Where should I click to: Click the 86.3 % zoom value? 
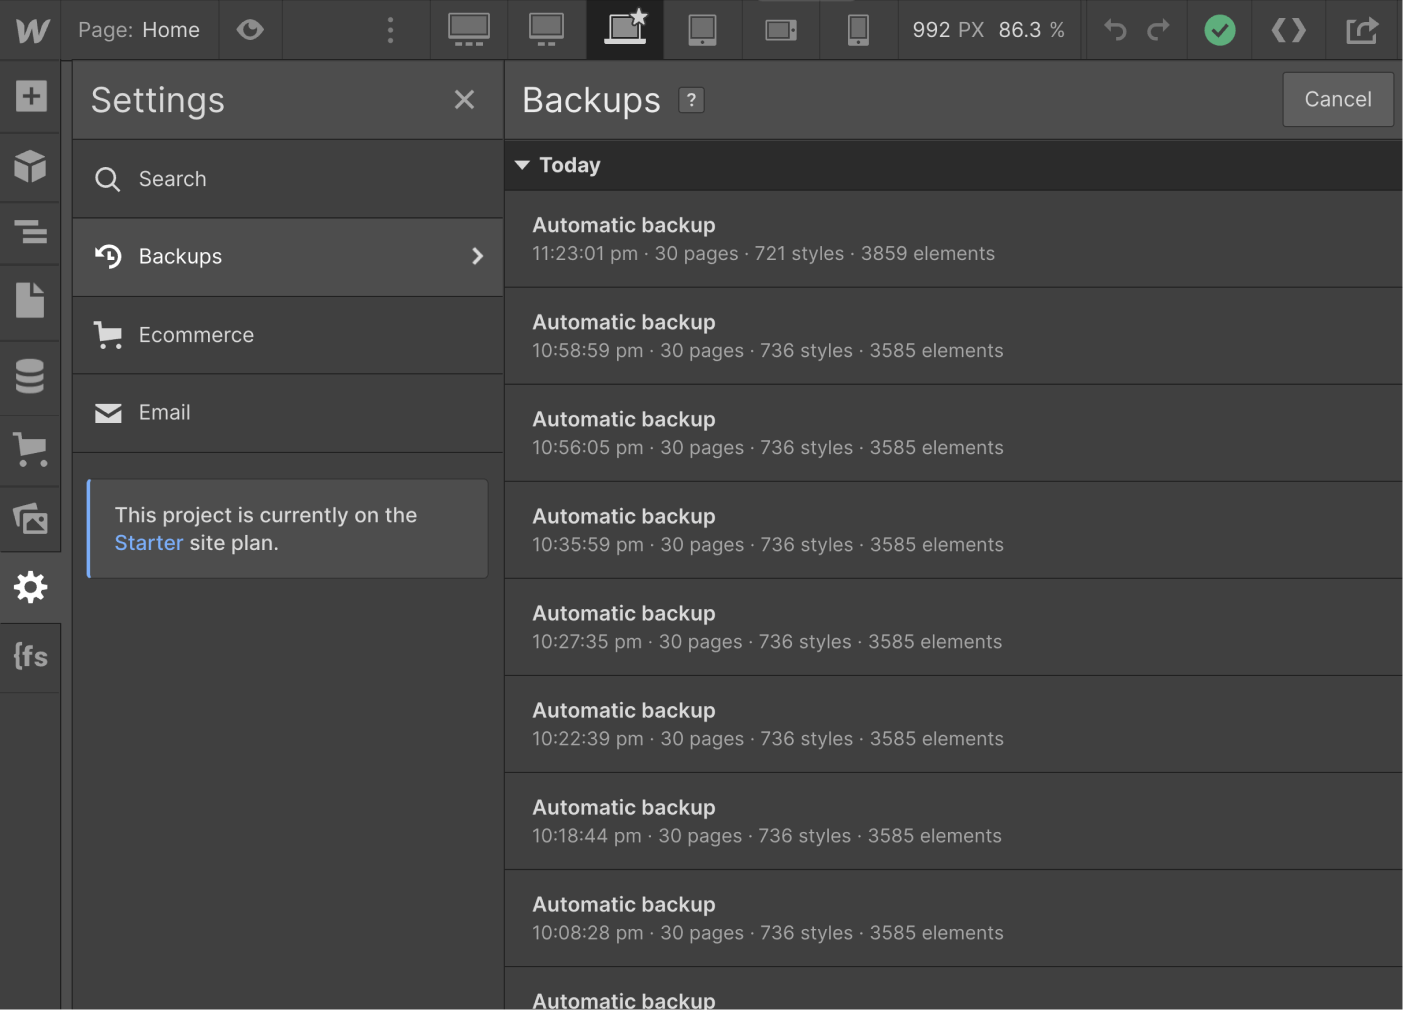(1031, 30)
